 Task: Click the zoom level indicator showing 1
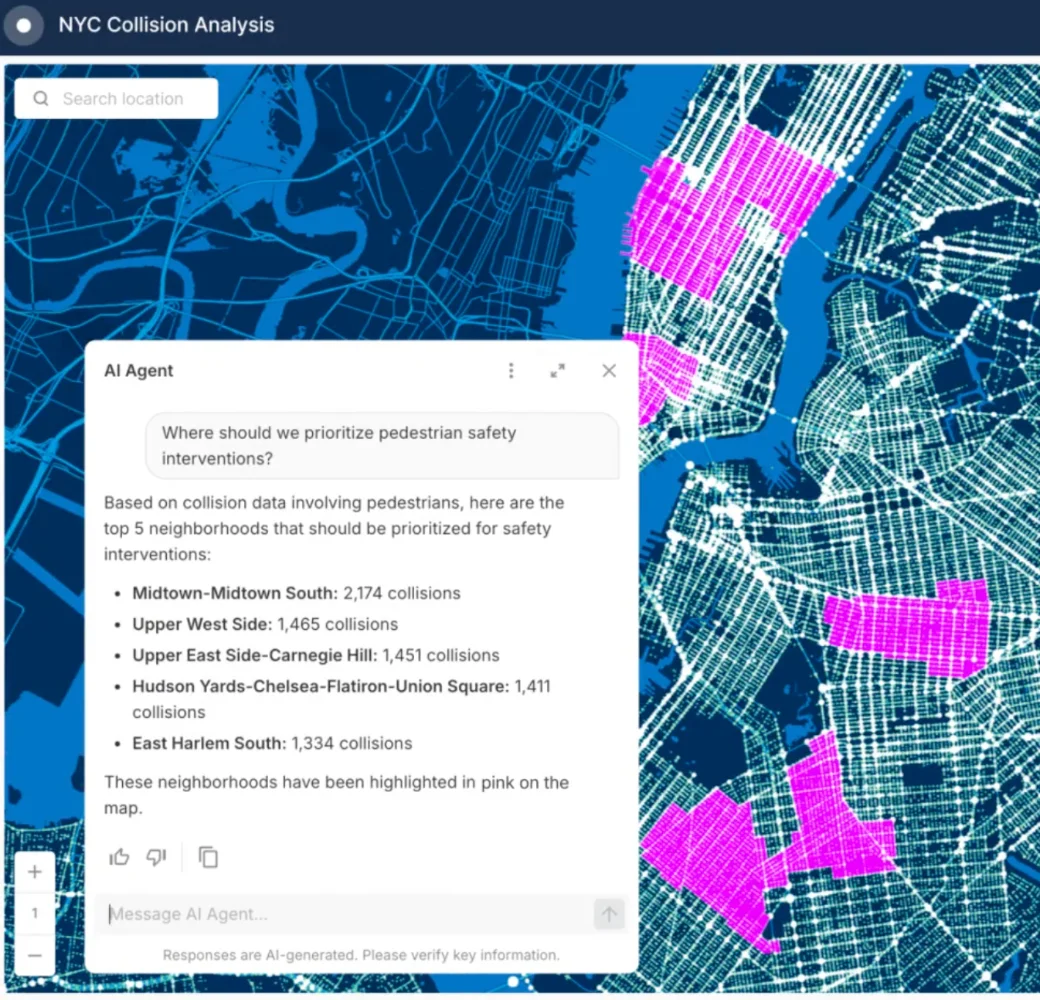[x=35, y=913]
